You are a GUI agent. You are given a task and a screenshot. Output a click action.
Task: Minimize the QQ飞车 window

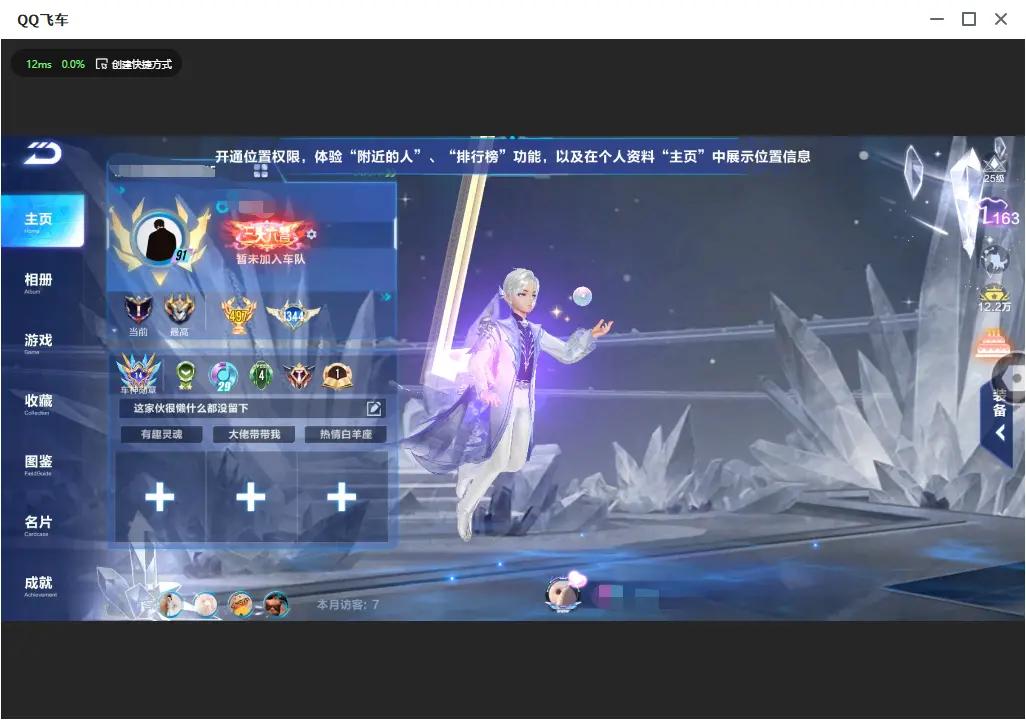[937, 19]
